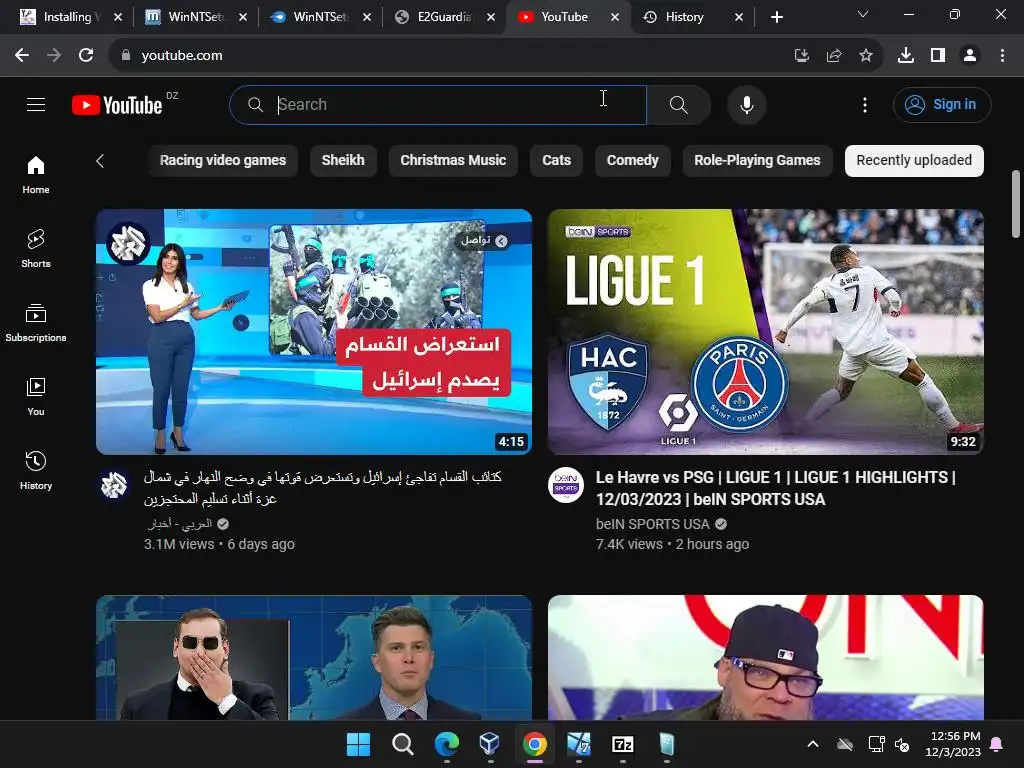Switch to the E2Guardian tab
The width and height of the screenshot is (1024, 768).
coord(444,17)
